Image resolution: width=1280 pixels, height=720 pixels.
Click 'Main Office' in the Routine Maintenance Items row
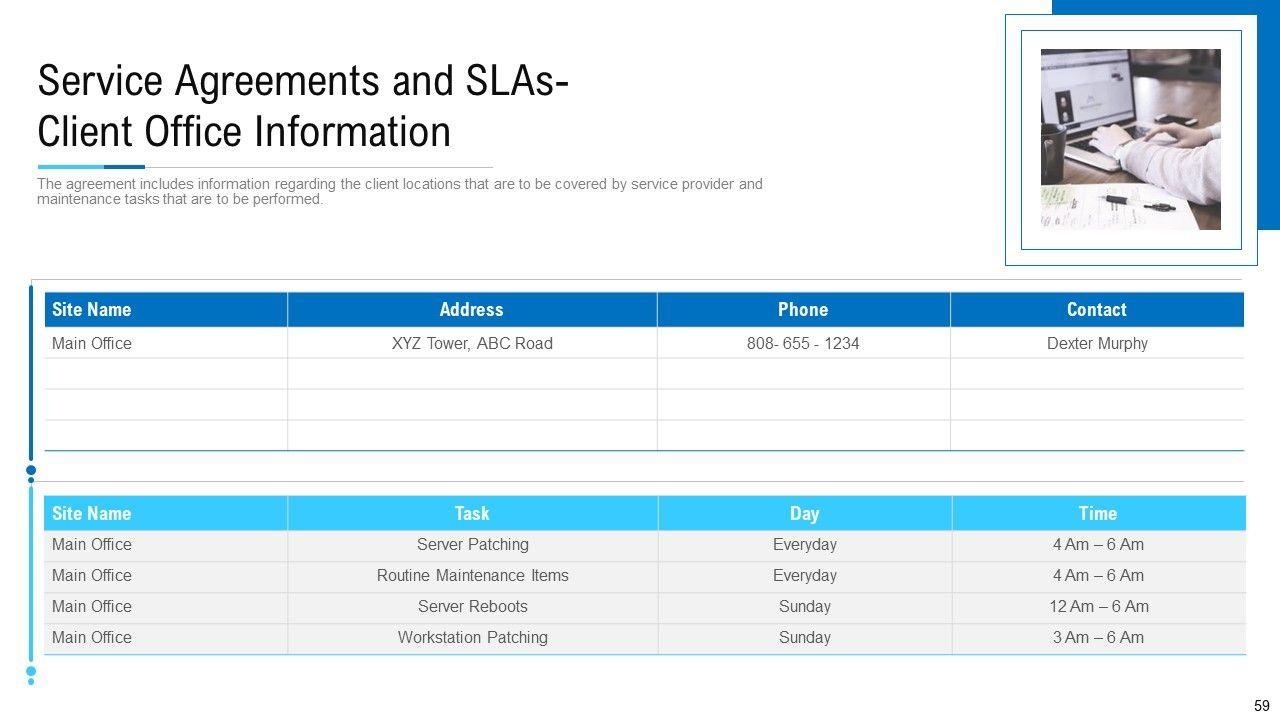pos(92,576)
